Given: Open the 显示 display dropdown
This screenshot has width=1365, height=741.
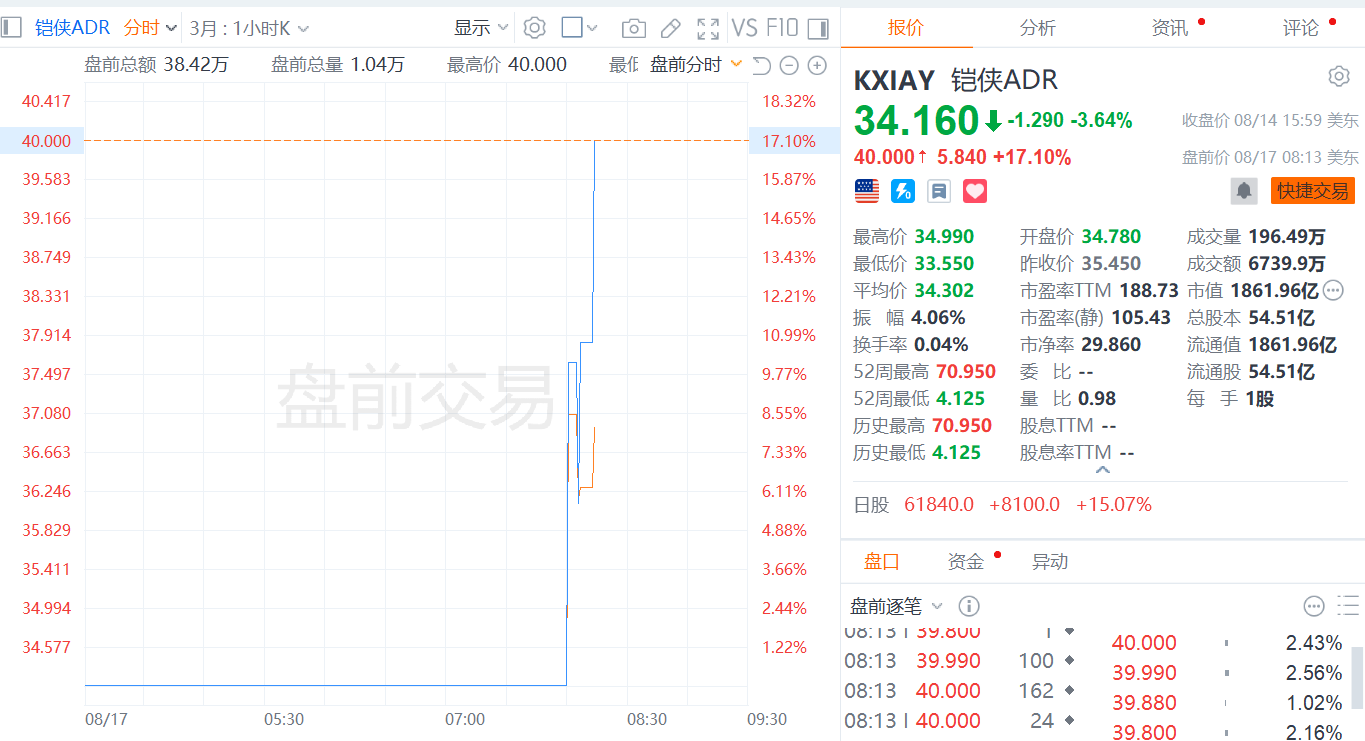Looking at the screenshot, I should pyautogui.click(x=481, y=28).
